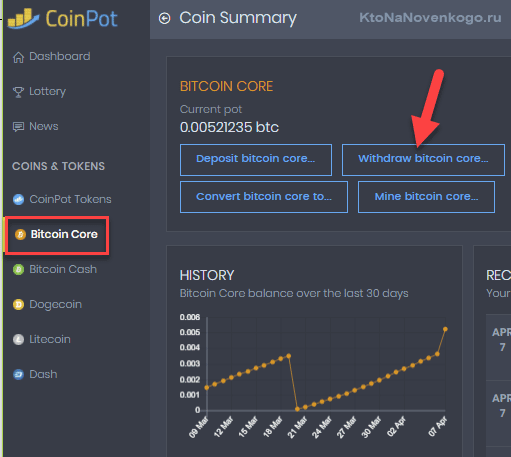The width and height of the screenshot is (511, 457).
Task: Click the Dashboard home icon
Action: pos(18,57)
